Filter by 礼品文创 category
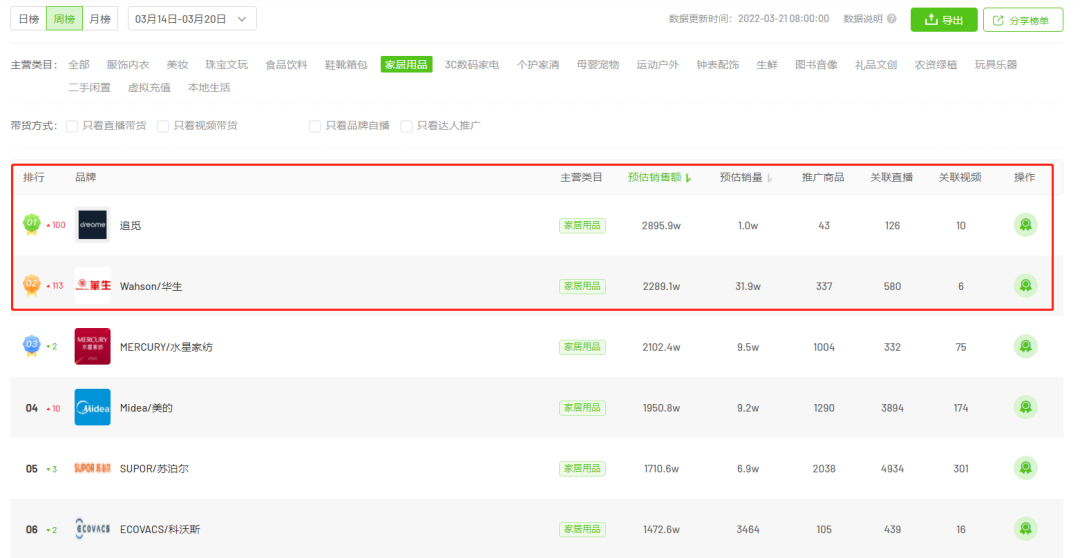Screen dimensions: 1080x558 click(876, 65)
